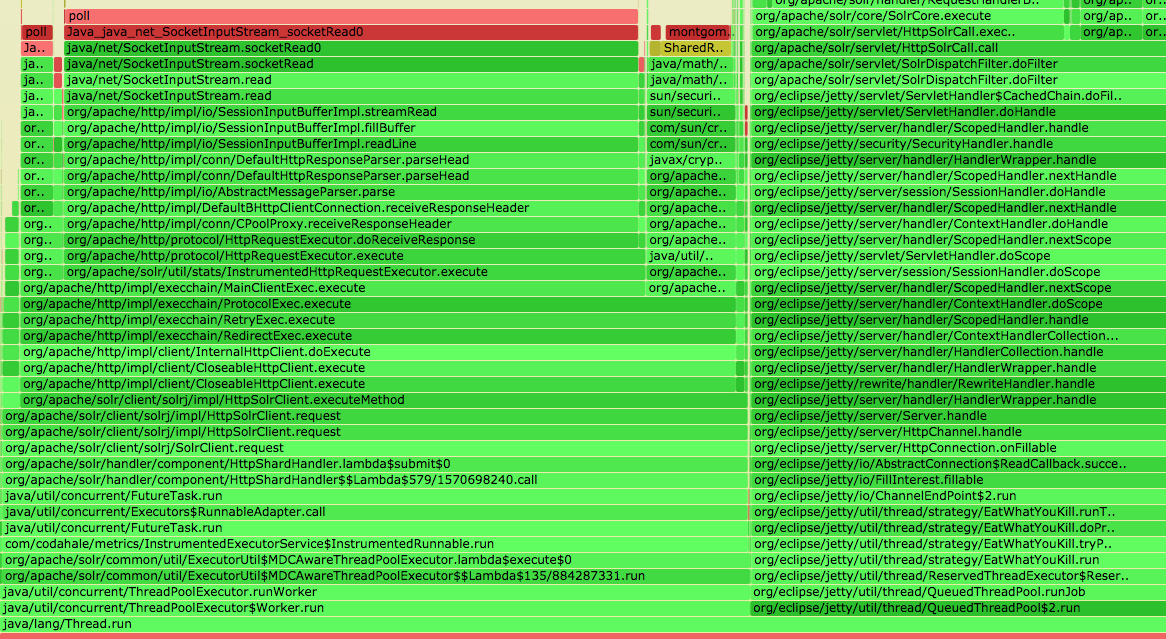
Task: Zoom into ThreadPoolExecutor.runWorker frame
Action: pos(374,592)
